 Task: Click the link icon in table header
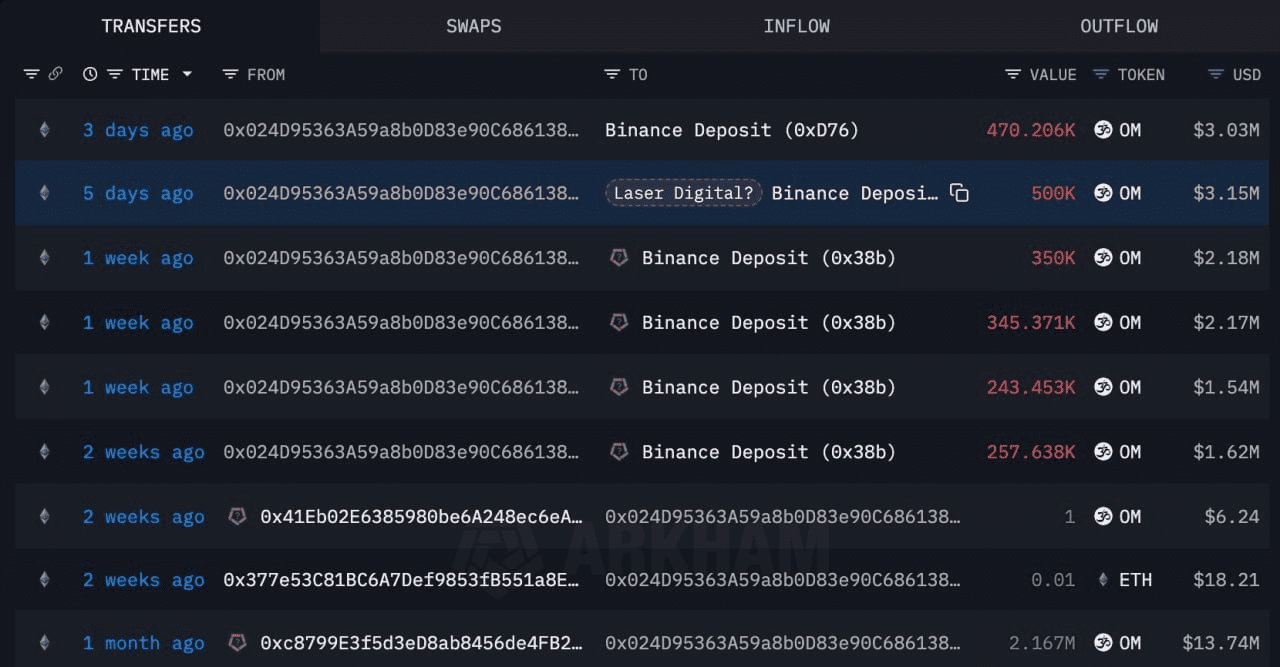(55, 74)
